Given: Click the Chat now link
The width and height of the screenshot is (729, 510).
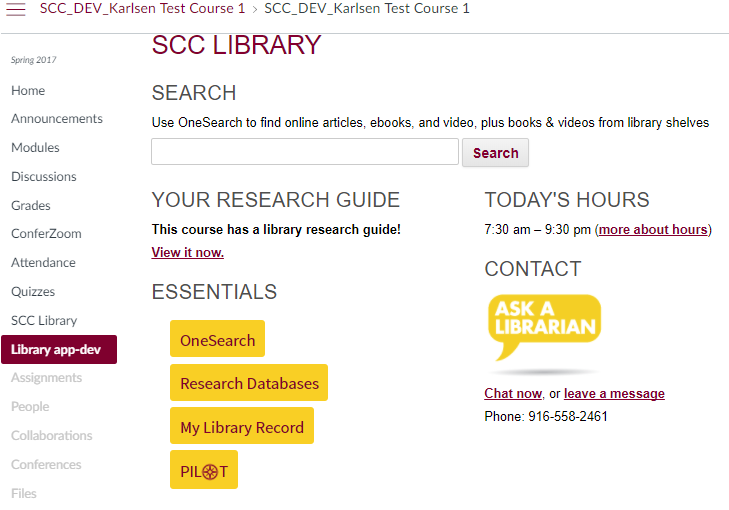Looking at the screenshot, I should 513,393.
